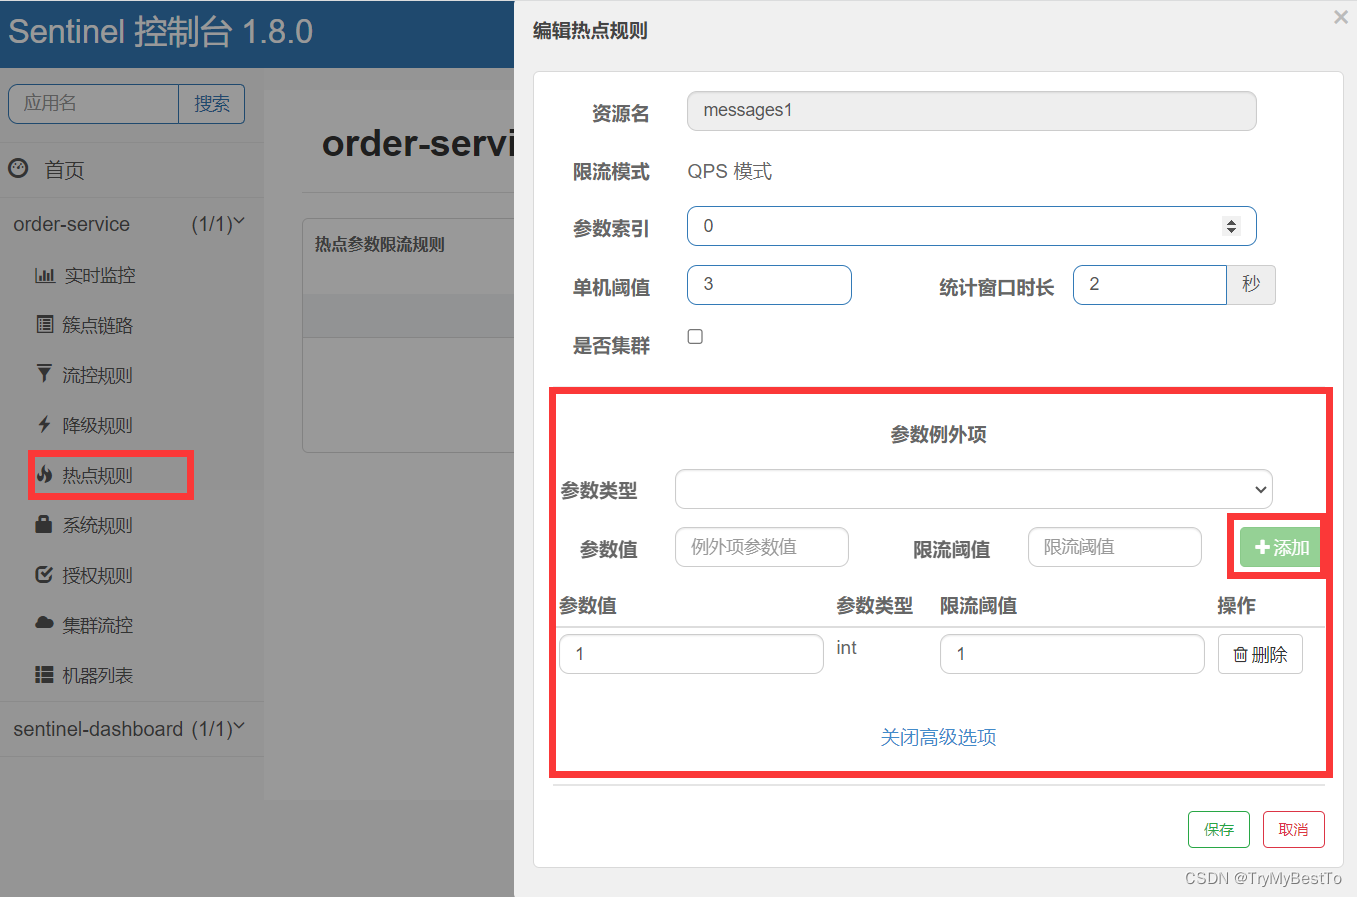
Task: Collapse the order-service app chevron
Action: 238,222
